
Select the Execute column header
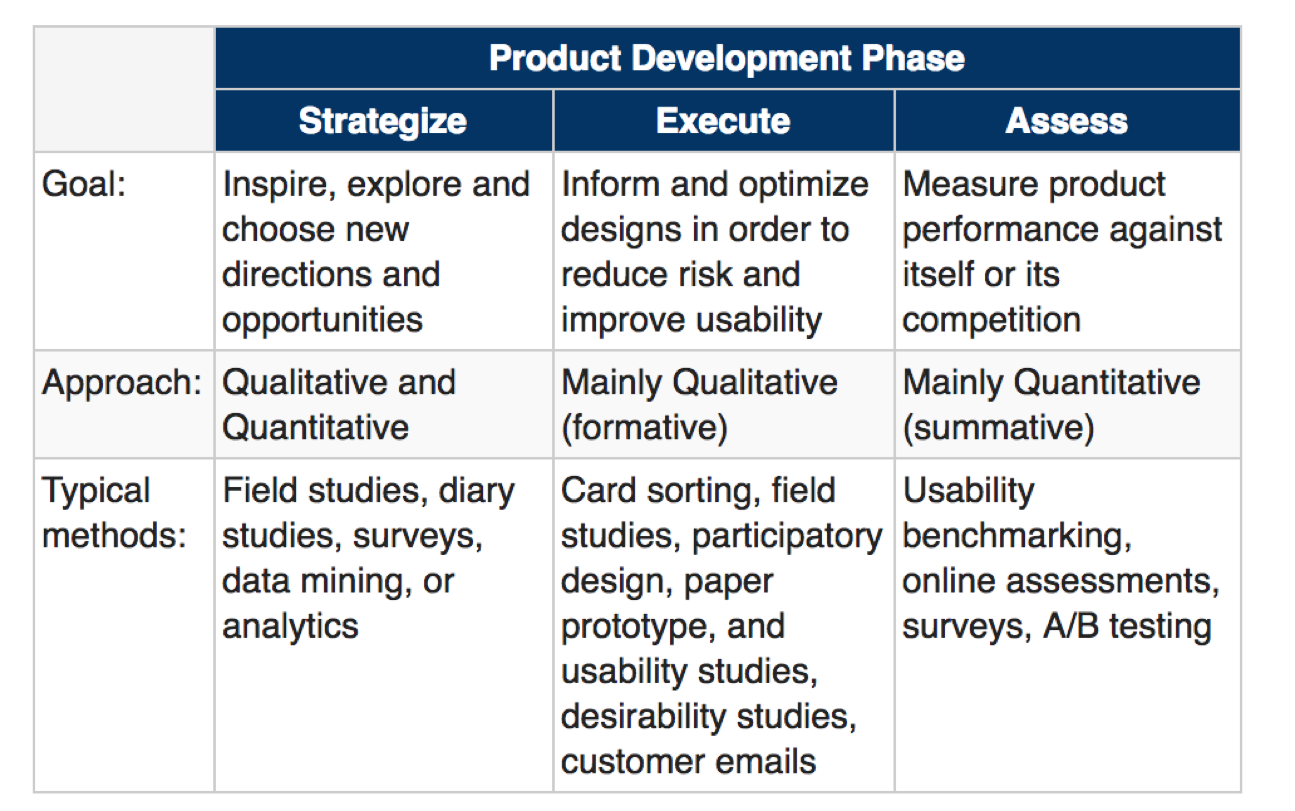(723, 121)
